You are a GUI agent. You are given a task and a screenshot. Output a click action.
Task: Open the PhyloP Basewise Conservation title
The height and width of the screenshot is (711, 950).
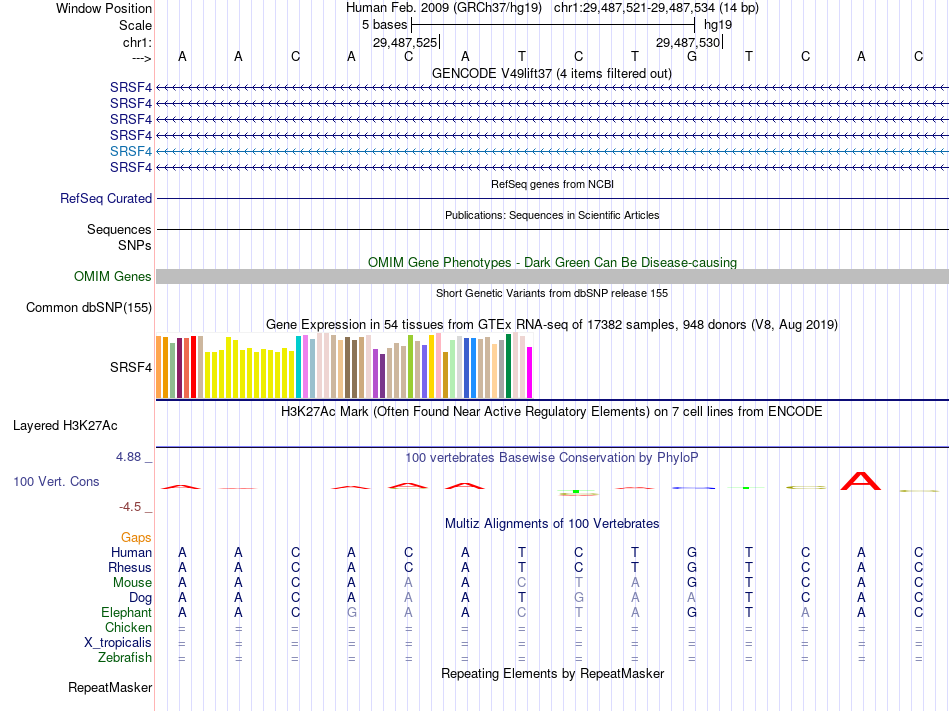click(x=552, y=457)
